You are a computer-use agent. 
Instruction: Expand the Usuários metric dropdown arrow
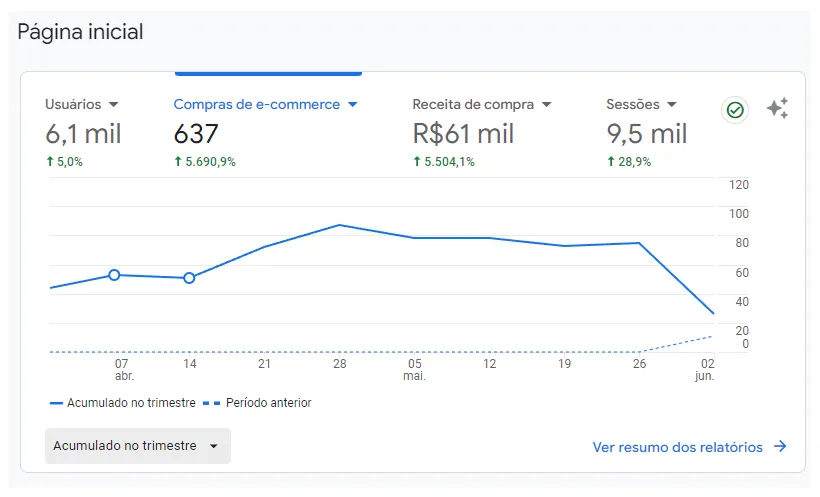click(113, 105)
